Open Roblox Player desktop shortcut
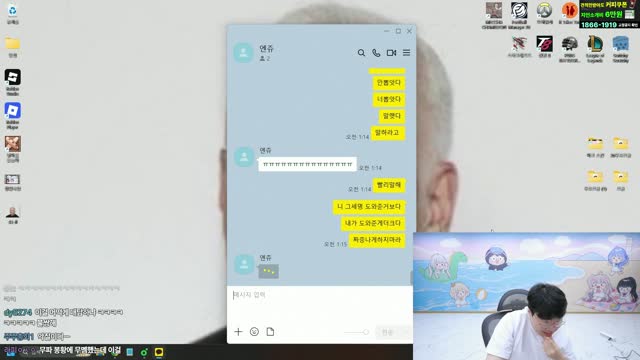 pyautogui.click(x=13, y=116)
